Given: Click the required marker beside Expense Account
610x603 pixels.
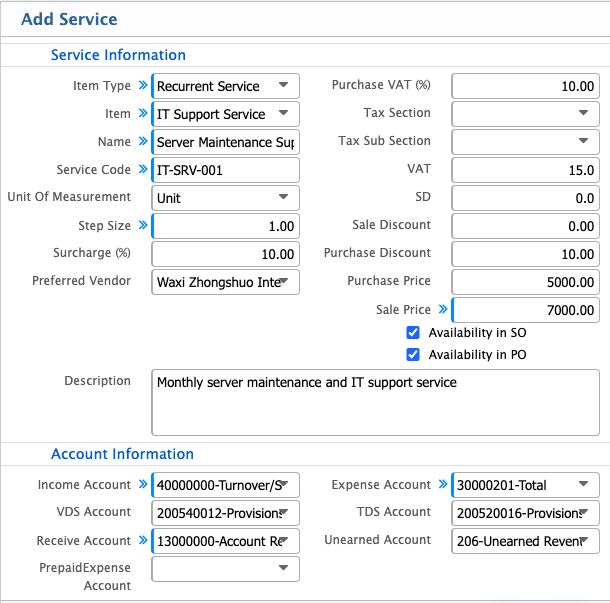Looking at the screenshot, I should (443, 484).
